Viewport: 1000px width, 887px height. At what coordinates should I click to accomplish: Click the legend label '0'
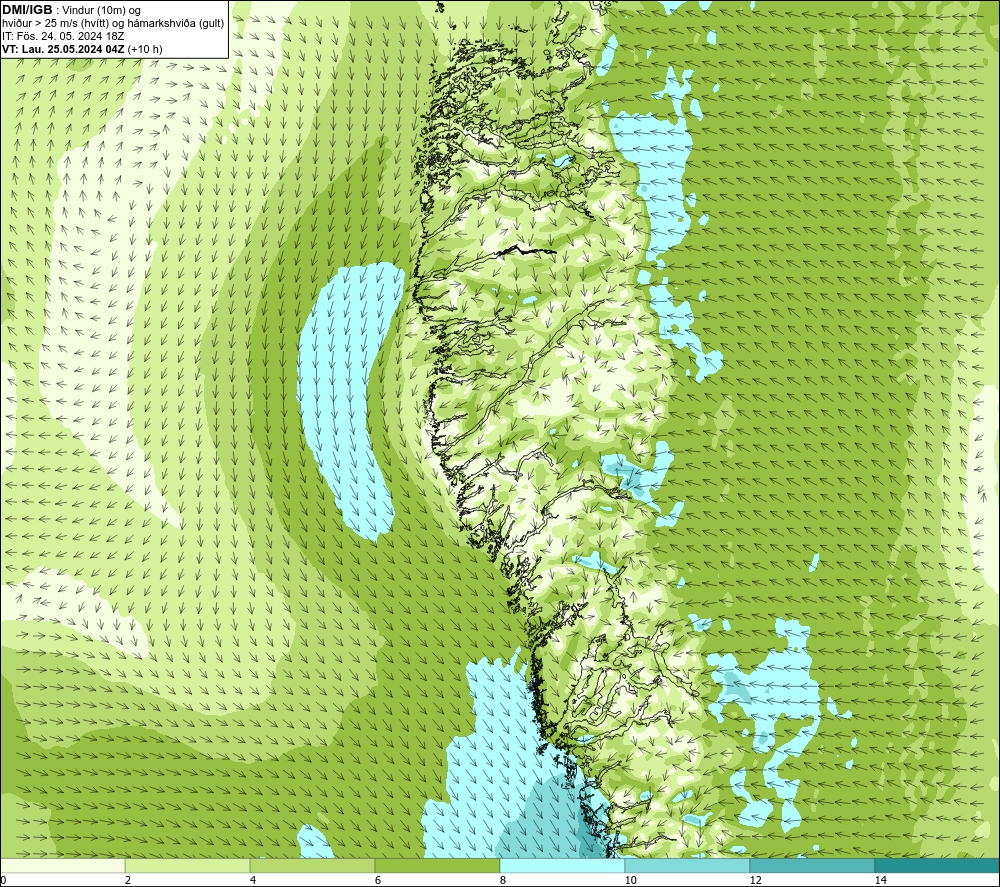coord(3,880)
